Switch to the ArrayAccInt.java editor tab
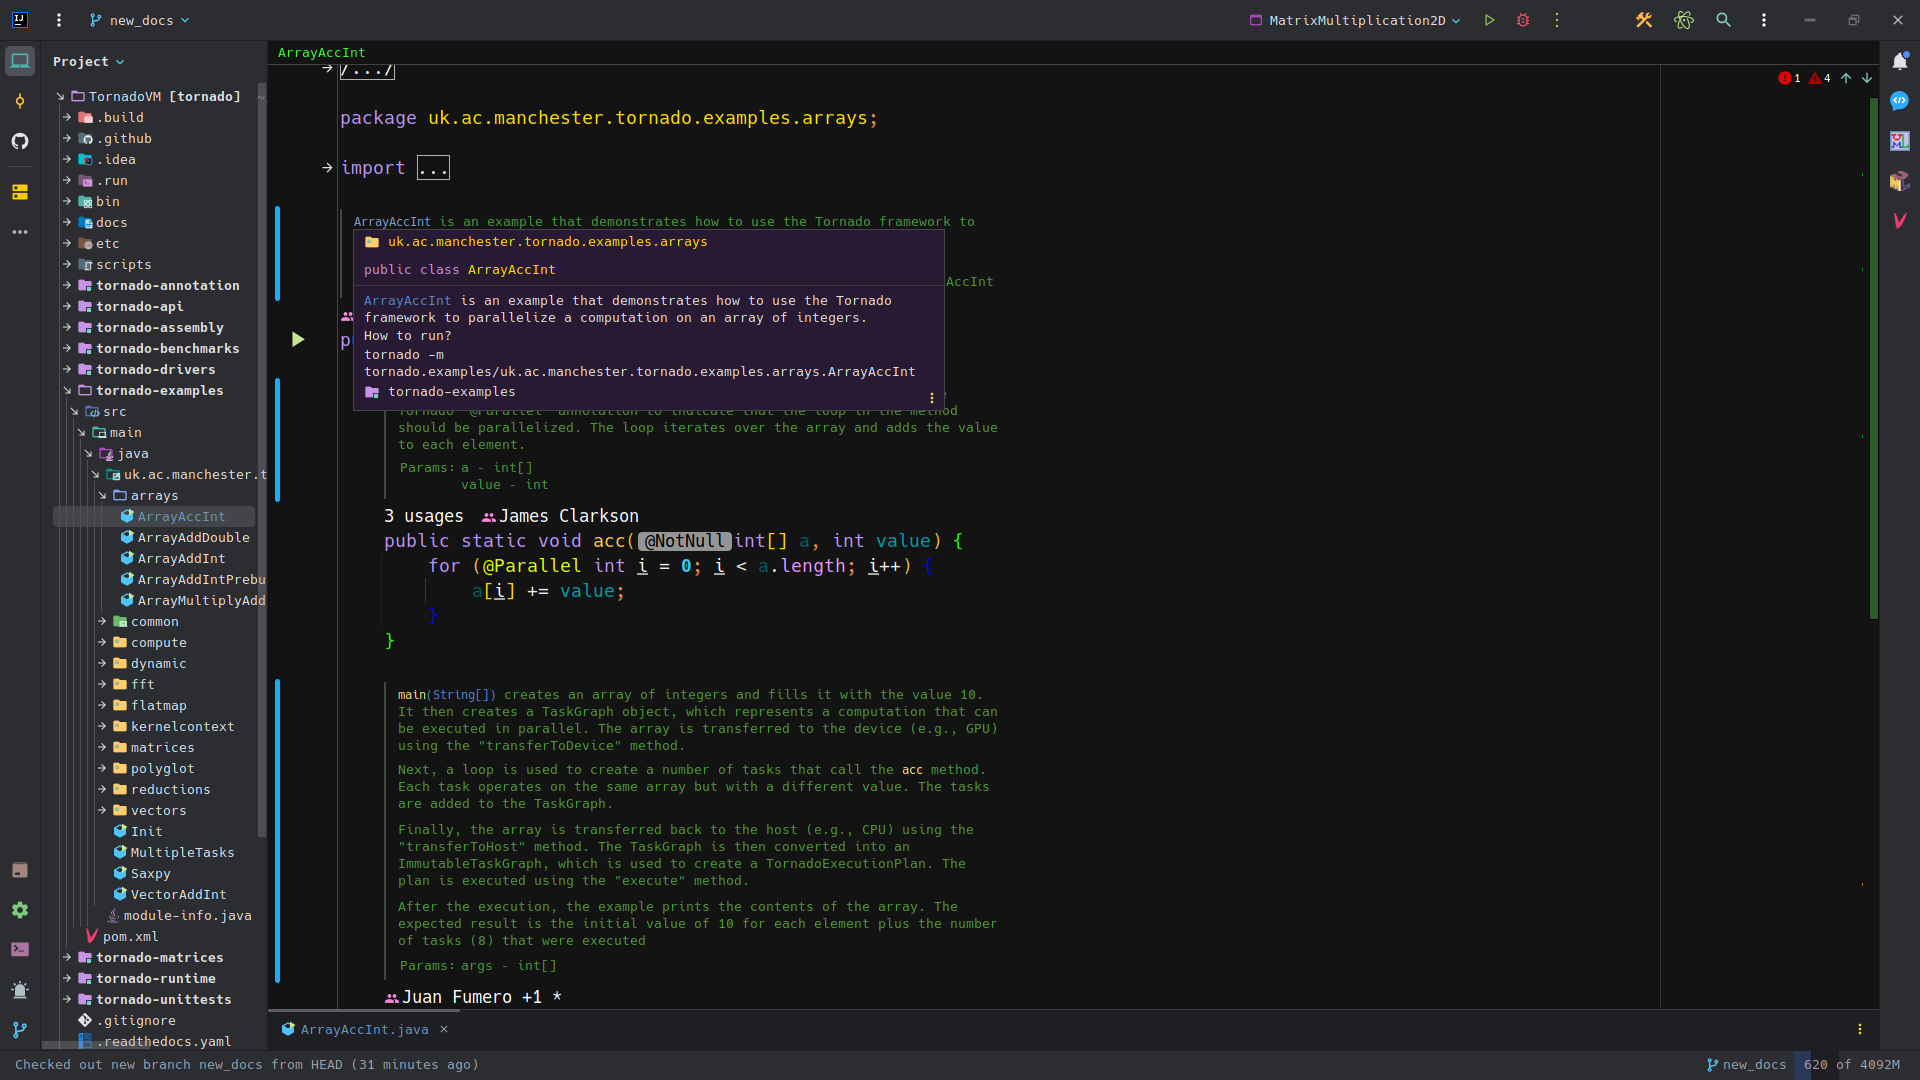 click(362, 1029)
